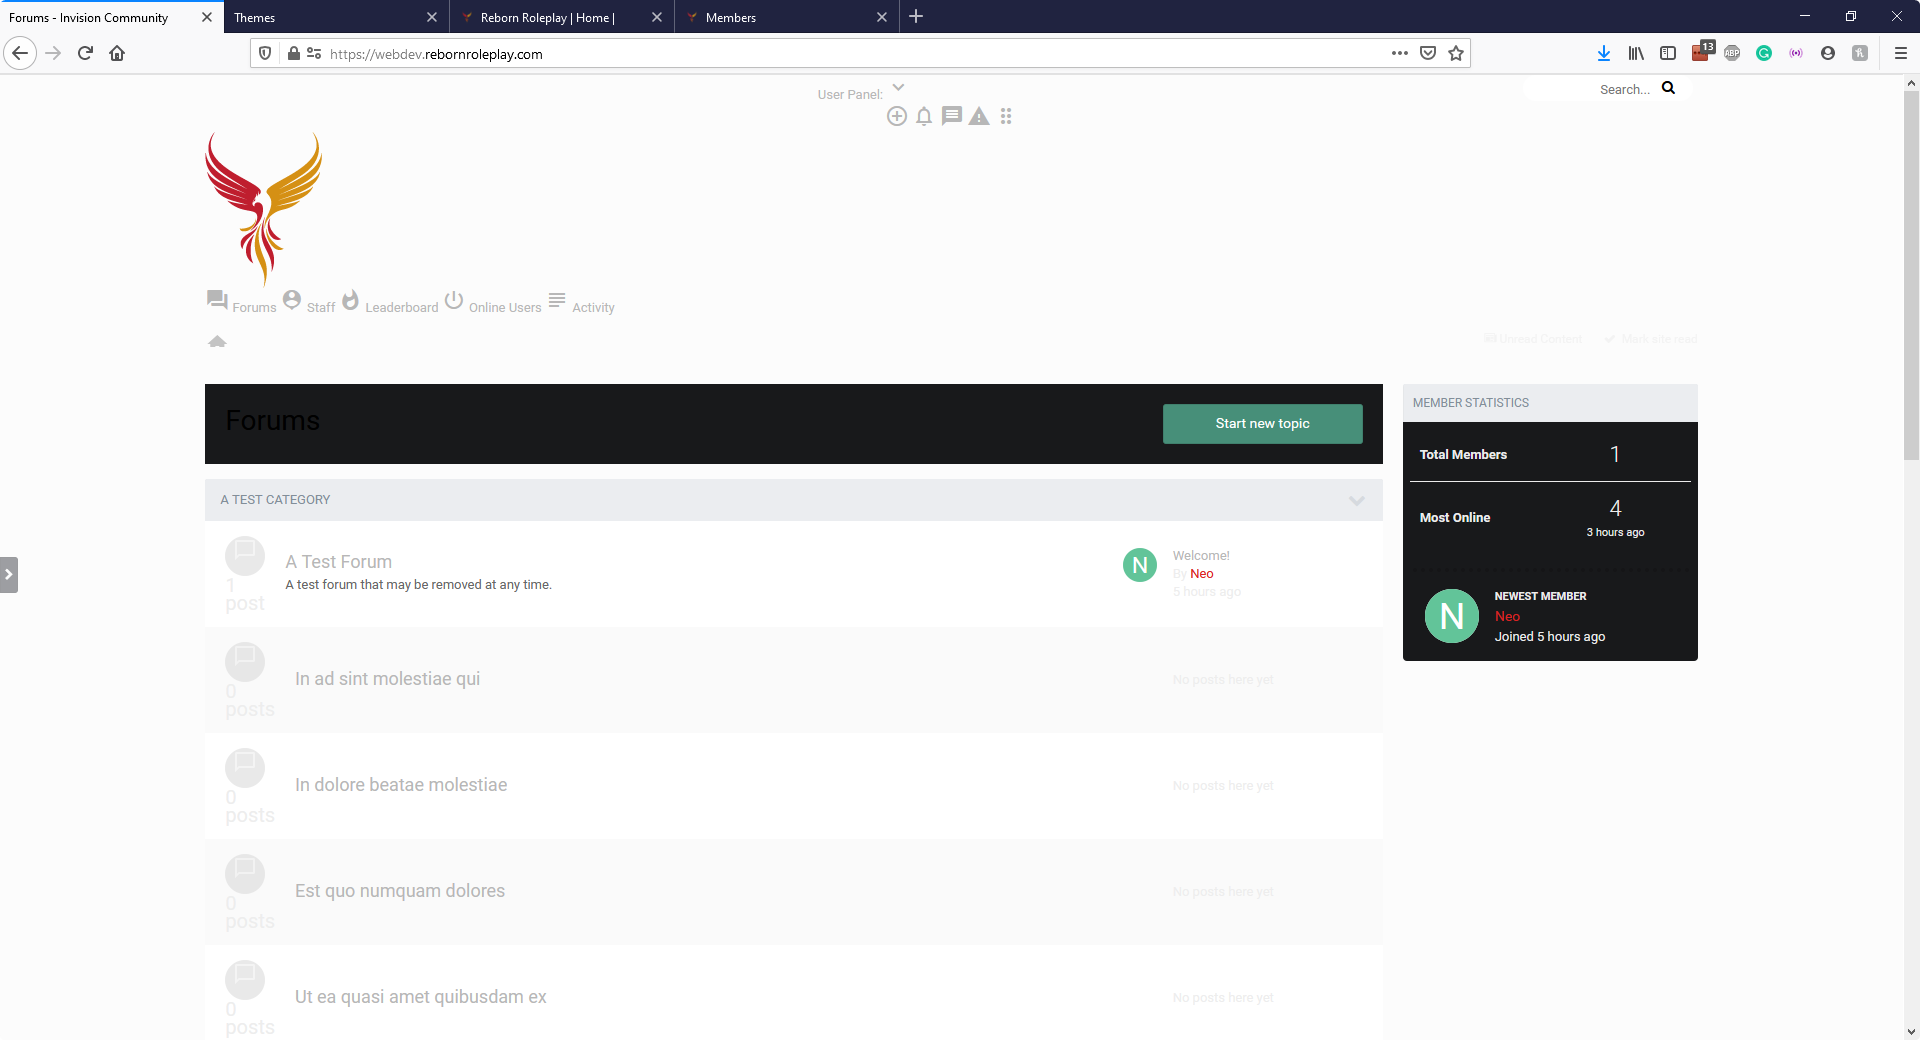Click the page vertical scrollbar thumb
Screen dimensions: 1920x1040
coord(1911,278)
